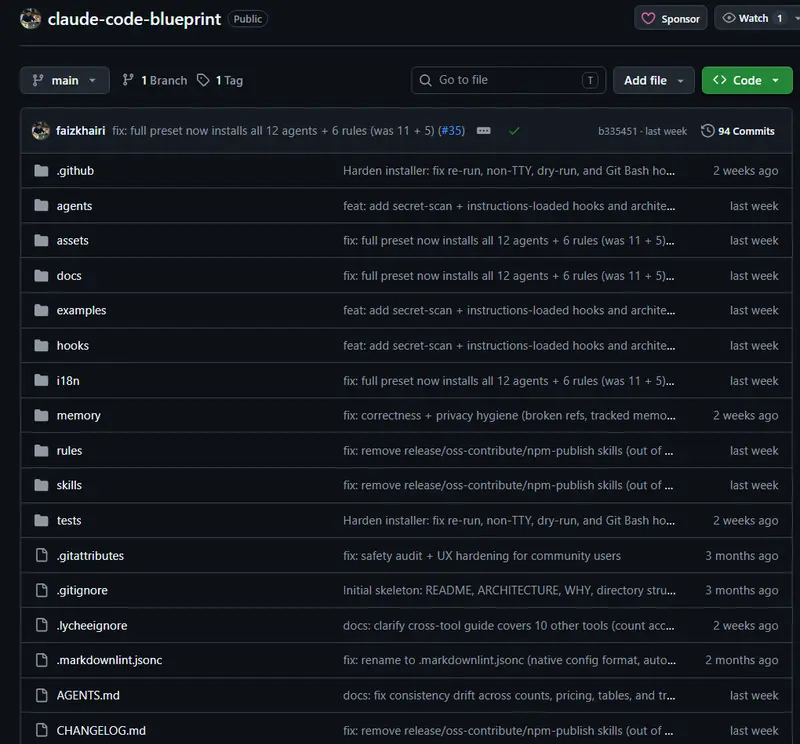Open the Add file dropdown
Viewport: 800px width, 744px height.
point(654,80)
